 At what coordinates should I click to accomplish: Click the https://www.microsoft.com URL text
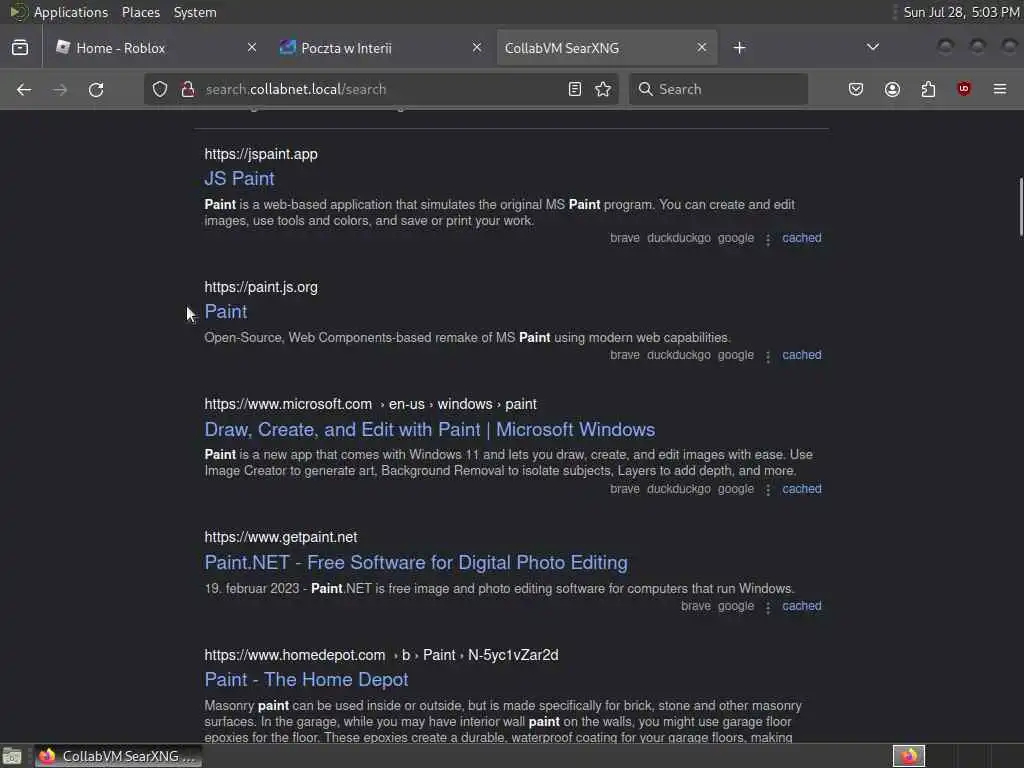point(288,404)
